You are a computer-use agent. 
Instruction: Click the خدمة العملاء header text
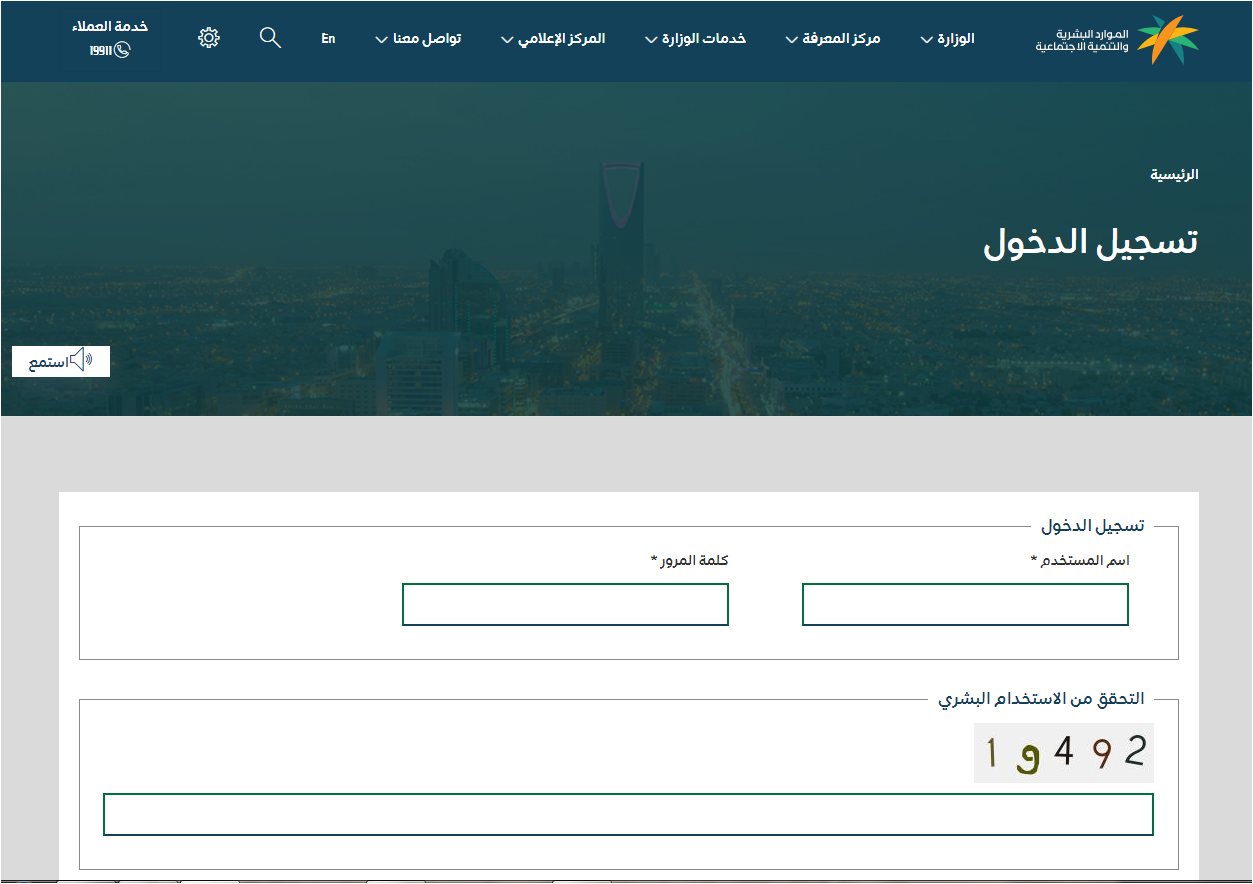pos(110,27)
